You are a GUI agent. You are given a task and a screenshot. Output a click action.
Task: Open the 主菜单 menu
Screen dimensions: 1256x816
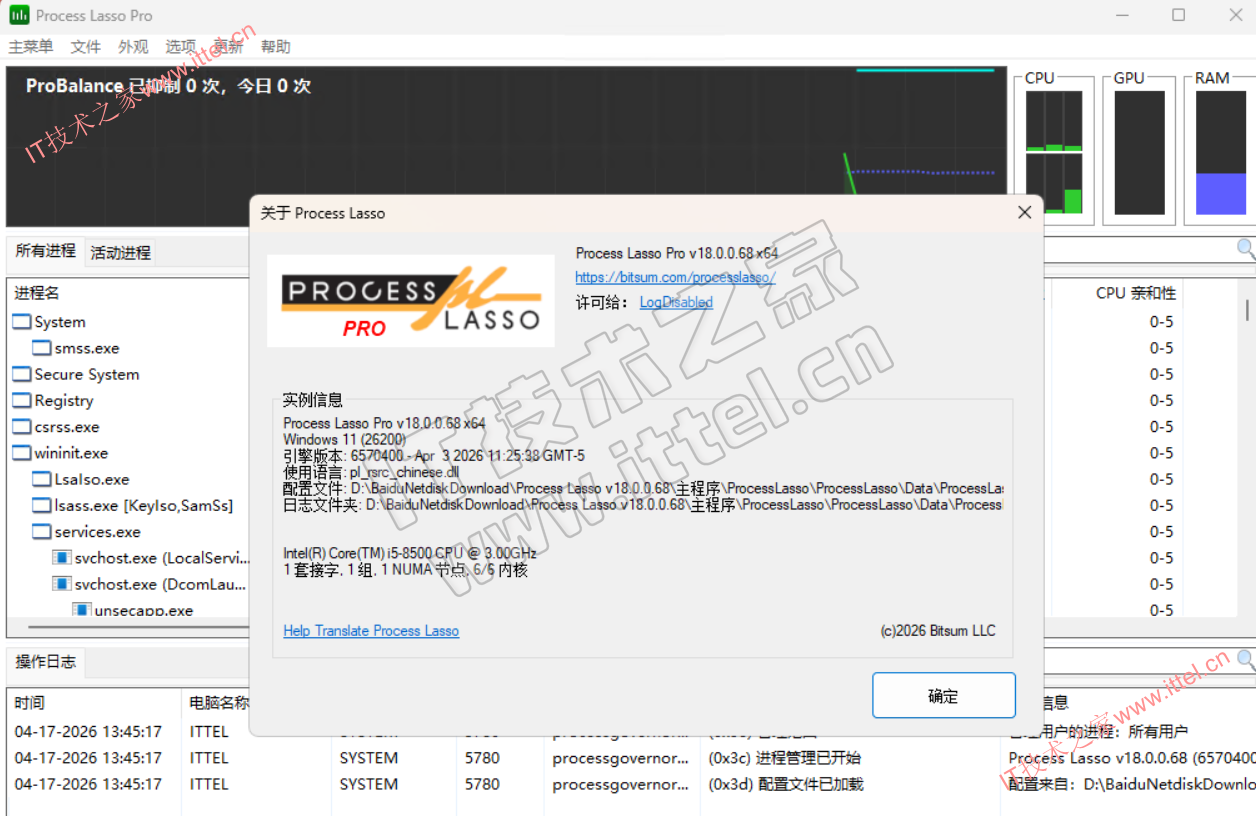point(30,47)
